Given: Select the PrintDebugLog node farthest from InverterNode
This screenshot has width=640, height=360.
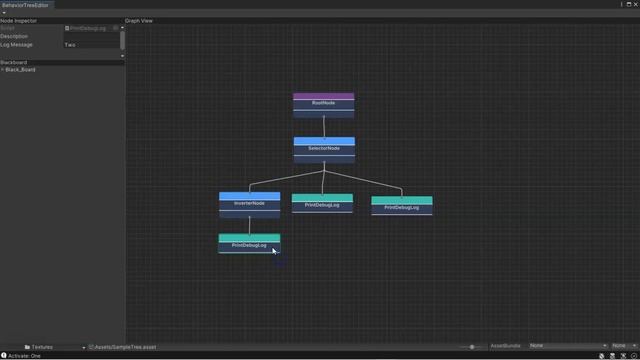Looking at the screenshot, I should point(402,206).
